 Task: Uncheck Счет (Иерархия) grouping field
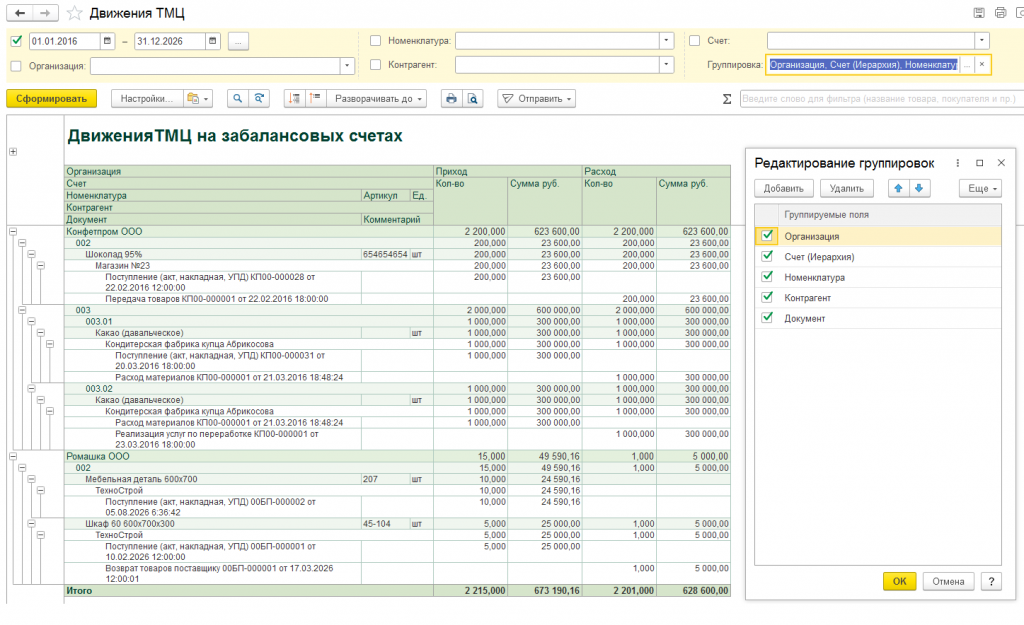tap(767, 256)
